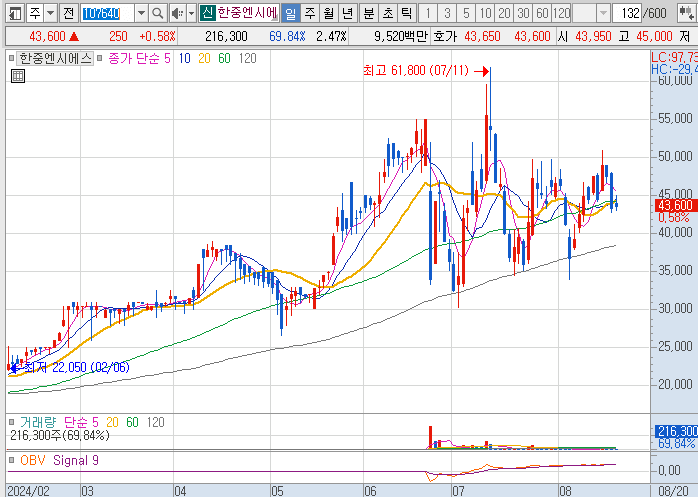
Task: Click the current price 43,600 ▲ in quote bar
Action: pyautogui.click(x=54, y=37)
